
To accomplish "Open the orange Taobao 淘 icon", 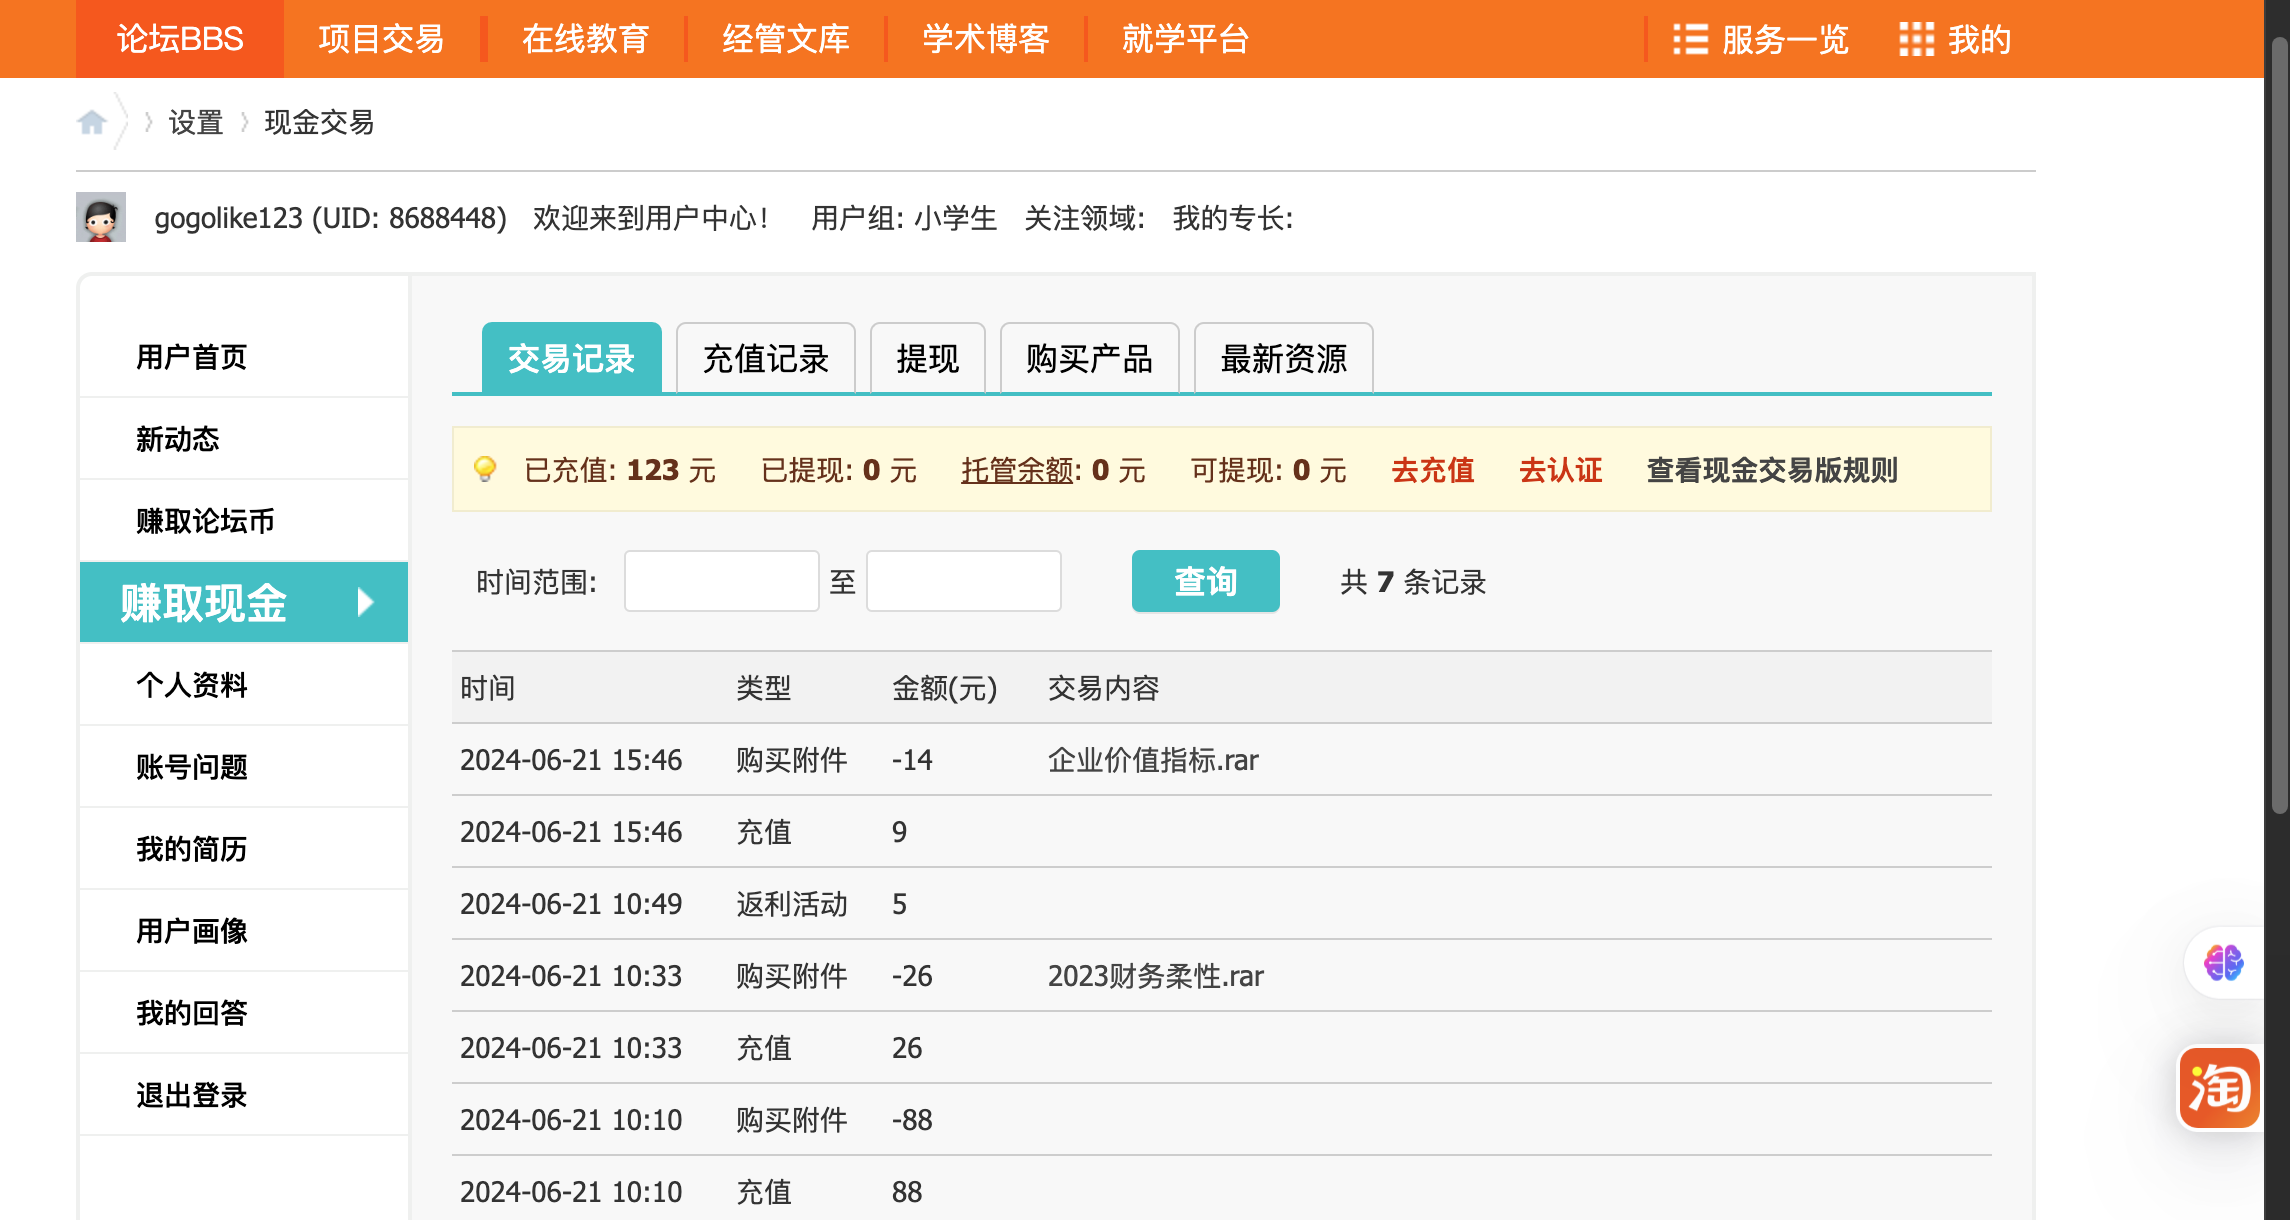I will (2219, 1088).
